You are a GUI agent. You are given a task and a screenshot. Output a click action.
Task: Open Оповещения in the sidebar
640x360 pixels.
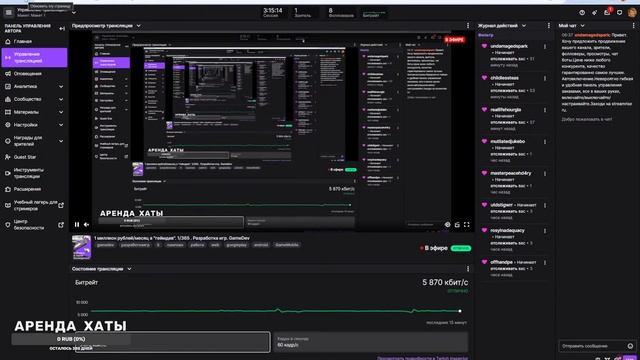(x=34, y=73)
